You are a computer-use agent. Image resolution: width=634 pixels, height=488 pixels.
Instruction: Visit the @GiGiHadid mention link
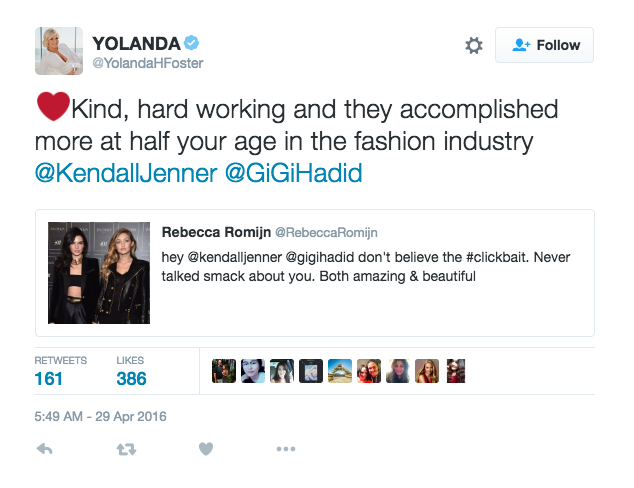click(x=293, y=173)
